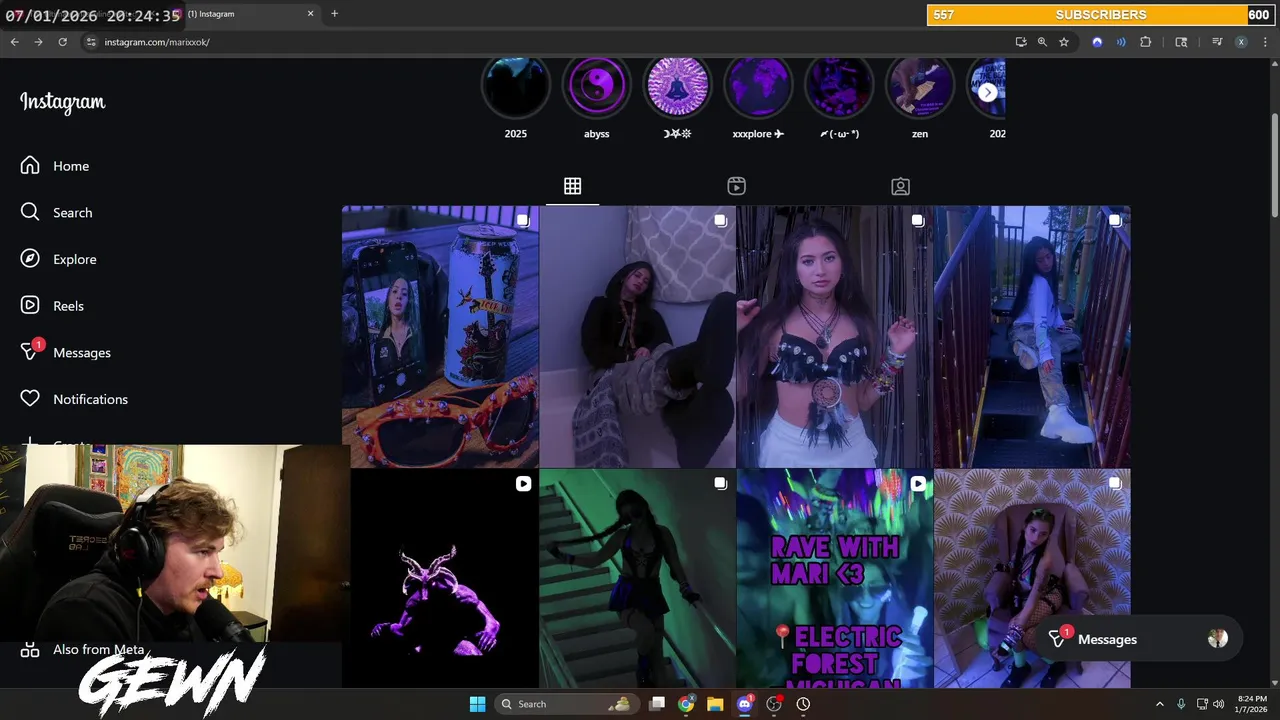
Task: Switch to the Reels profile tab
Action: tap(736, 186)
